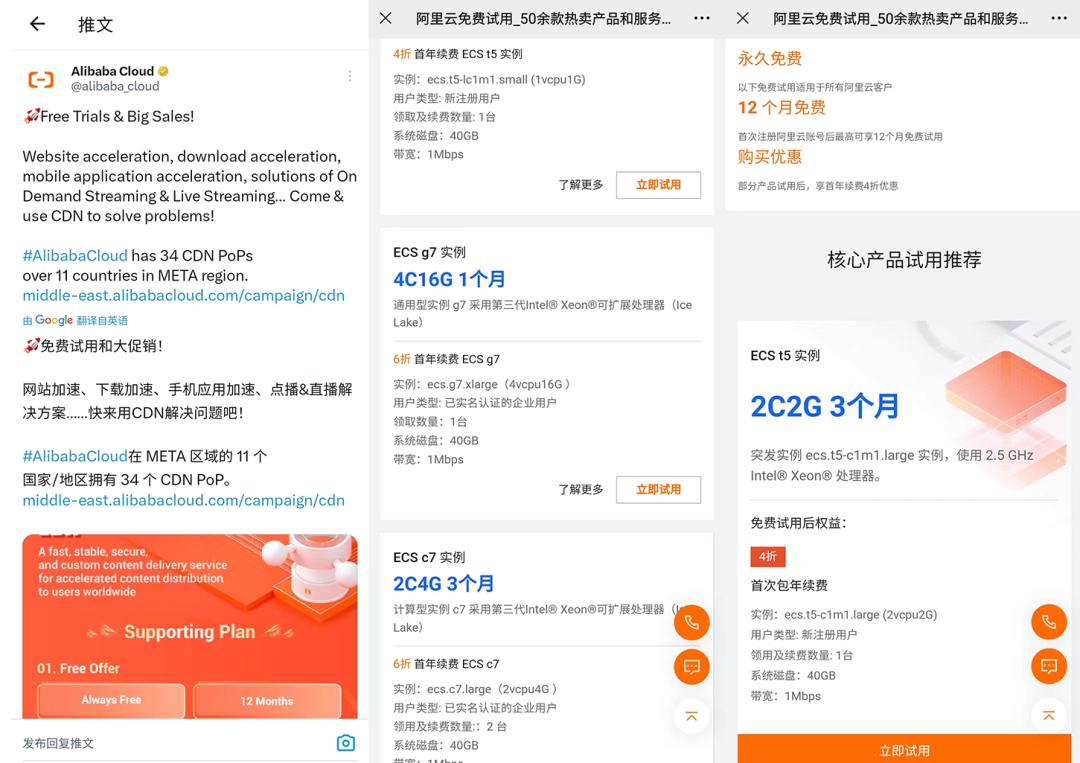Open chat bubble button on right page
Screen dimensions: 1080x763
pyautogui.click(x=1048, y=666)
